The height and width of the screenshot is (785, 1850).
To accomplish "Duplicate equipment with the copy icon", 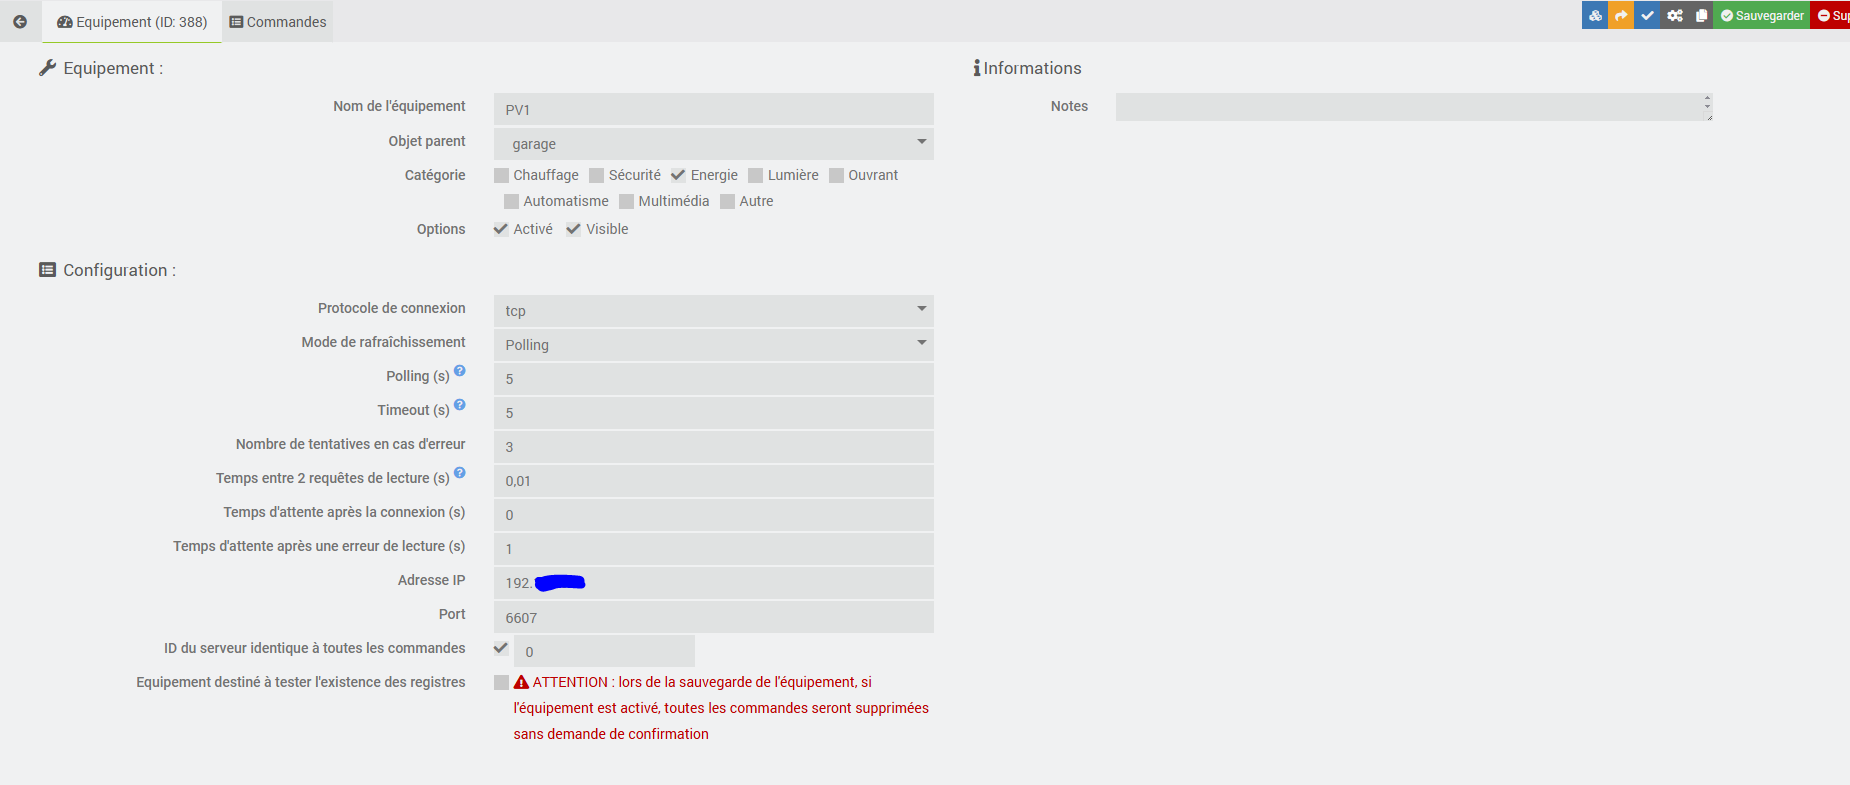I will point(1701,15).
